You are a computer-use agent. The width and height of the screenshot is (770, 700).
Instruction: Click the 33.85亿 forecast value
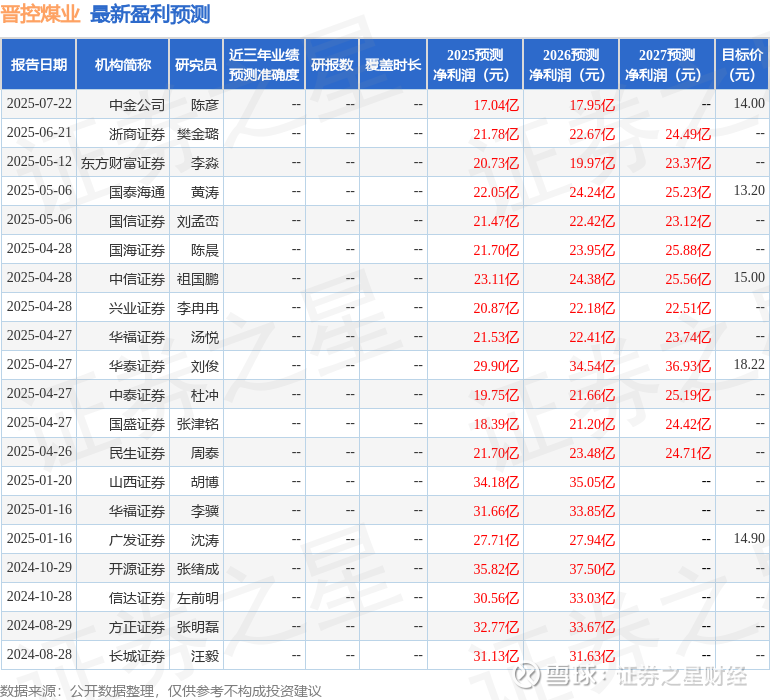click(x=592, y=510)
